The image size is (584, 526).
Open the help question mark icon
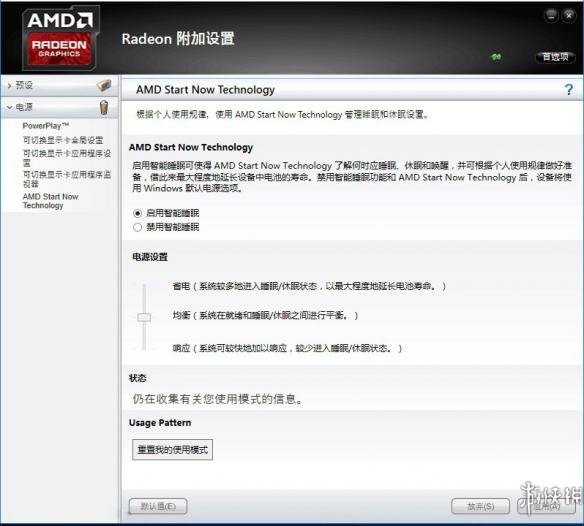(568, 89)
